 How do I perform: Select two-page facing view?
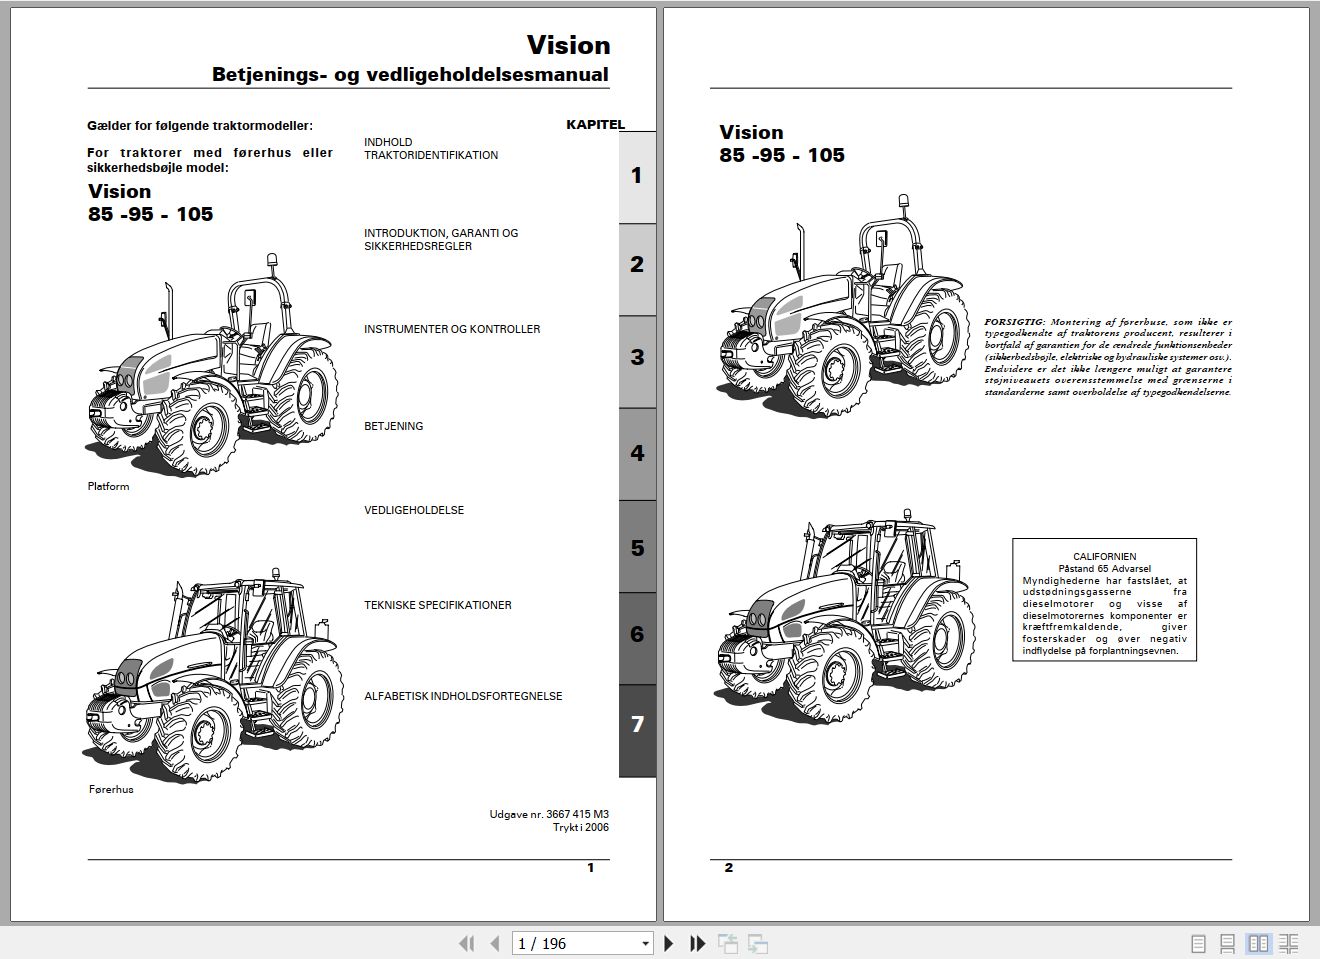(1258, 943)
